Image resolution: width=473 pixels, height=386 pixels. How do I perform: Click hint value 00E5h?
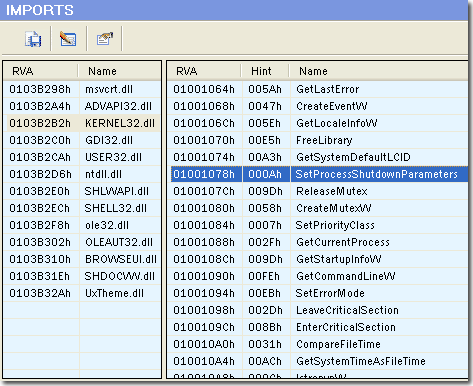click(265, 140)
